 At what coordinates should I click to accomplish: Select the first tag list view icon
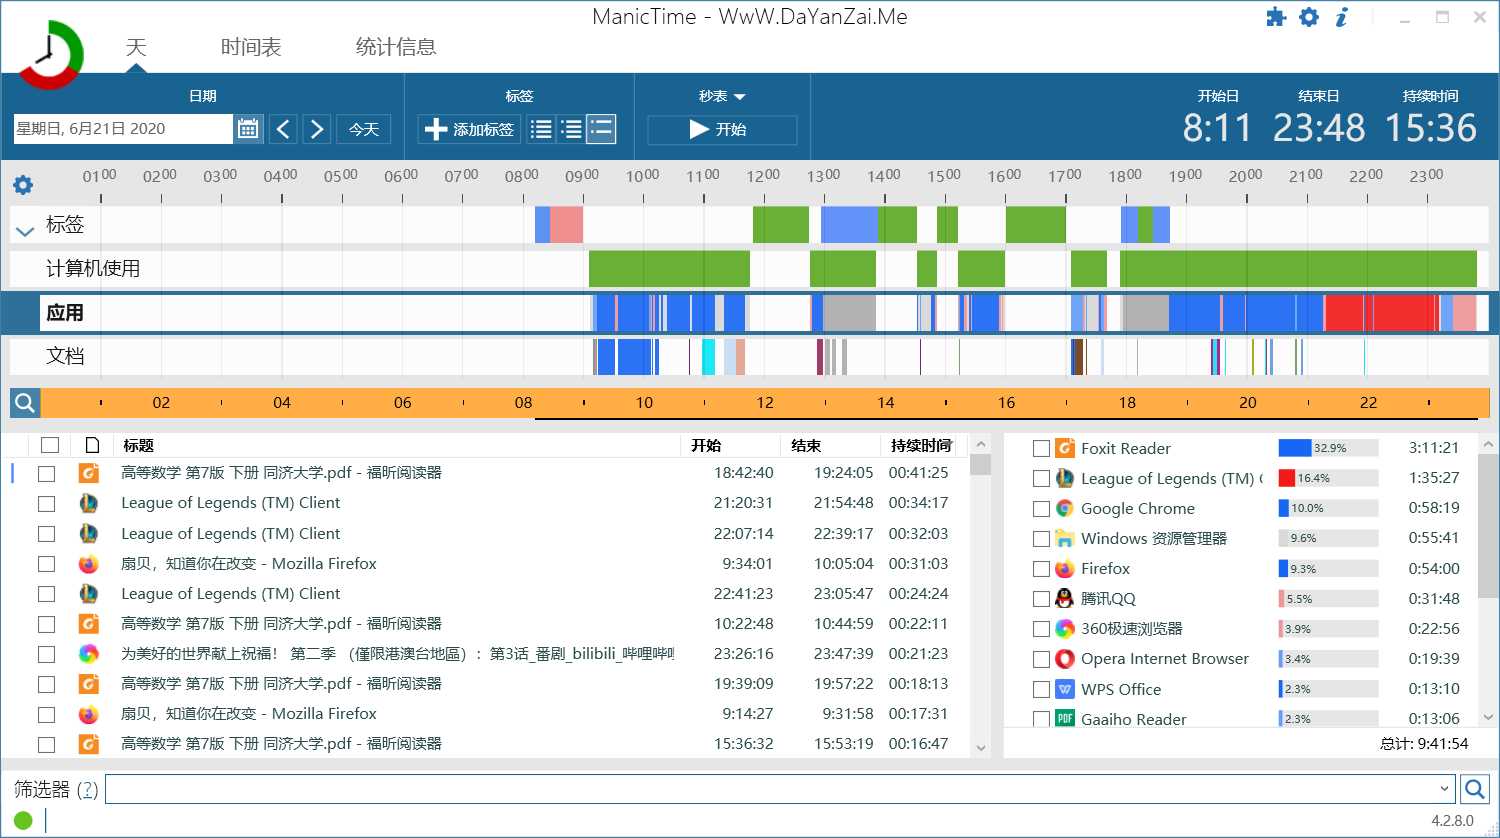[x=541, y=129]
